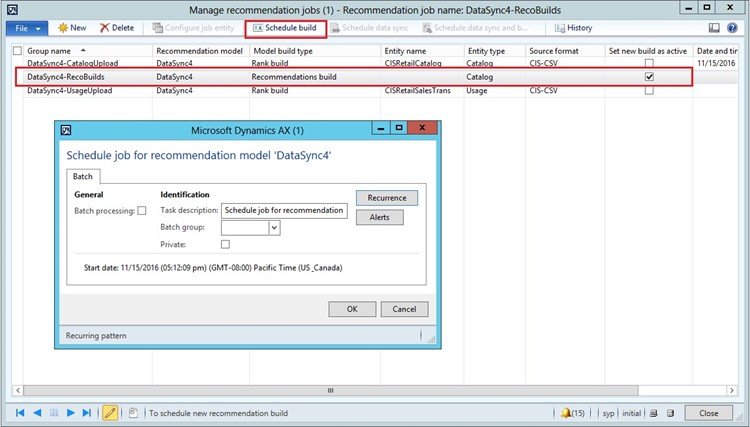The image size is (750, 427).
Task: Cancel the schedule job dialog
Action: (x=404, y=309)
